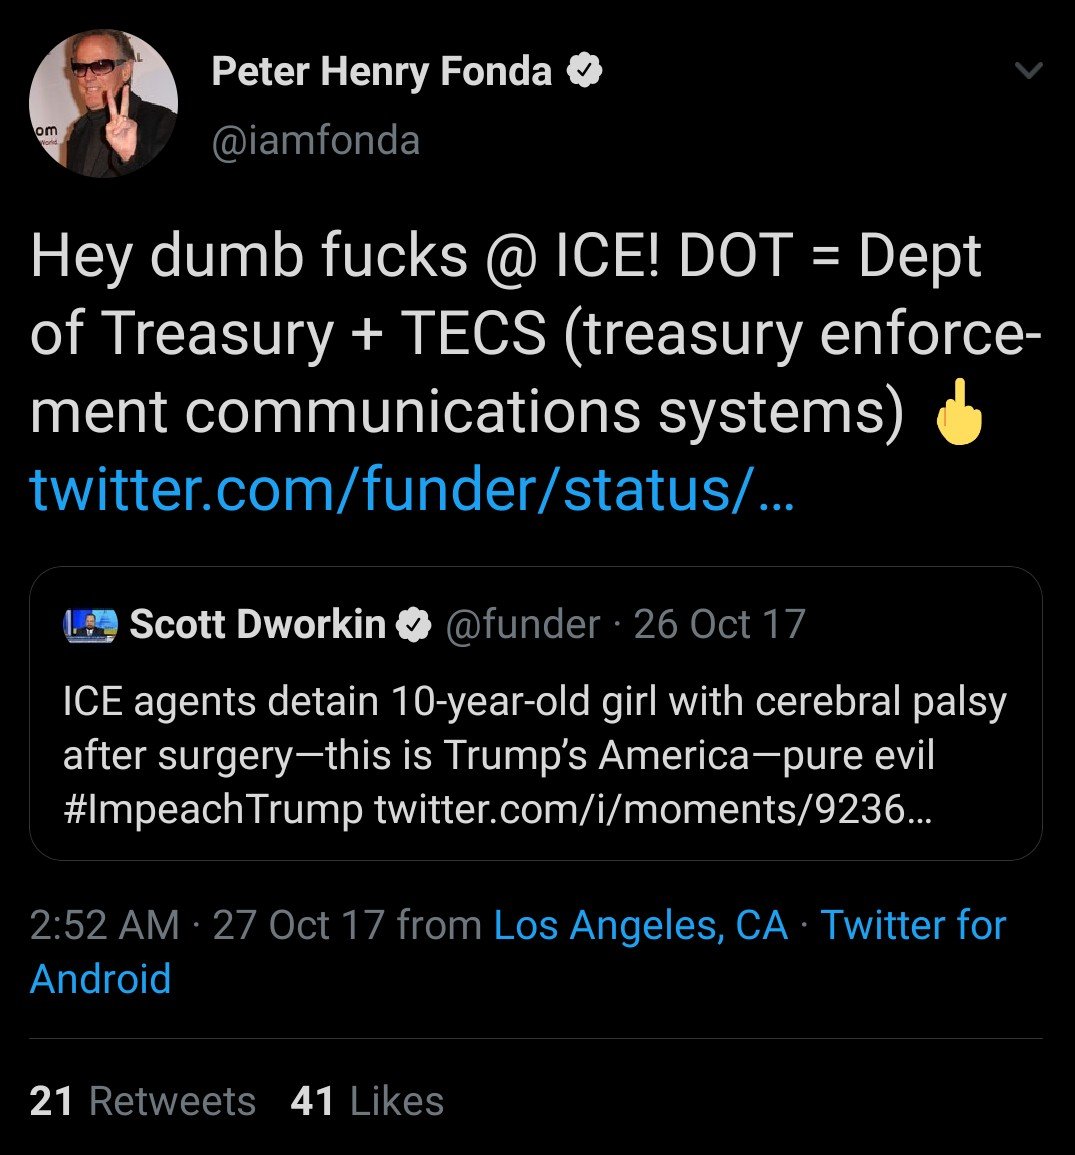This screenshot has width=1075, height=1155.
Task: Click Scott Dworkin's small avatar icon
Action: click(90, 625)
